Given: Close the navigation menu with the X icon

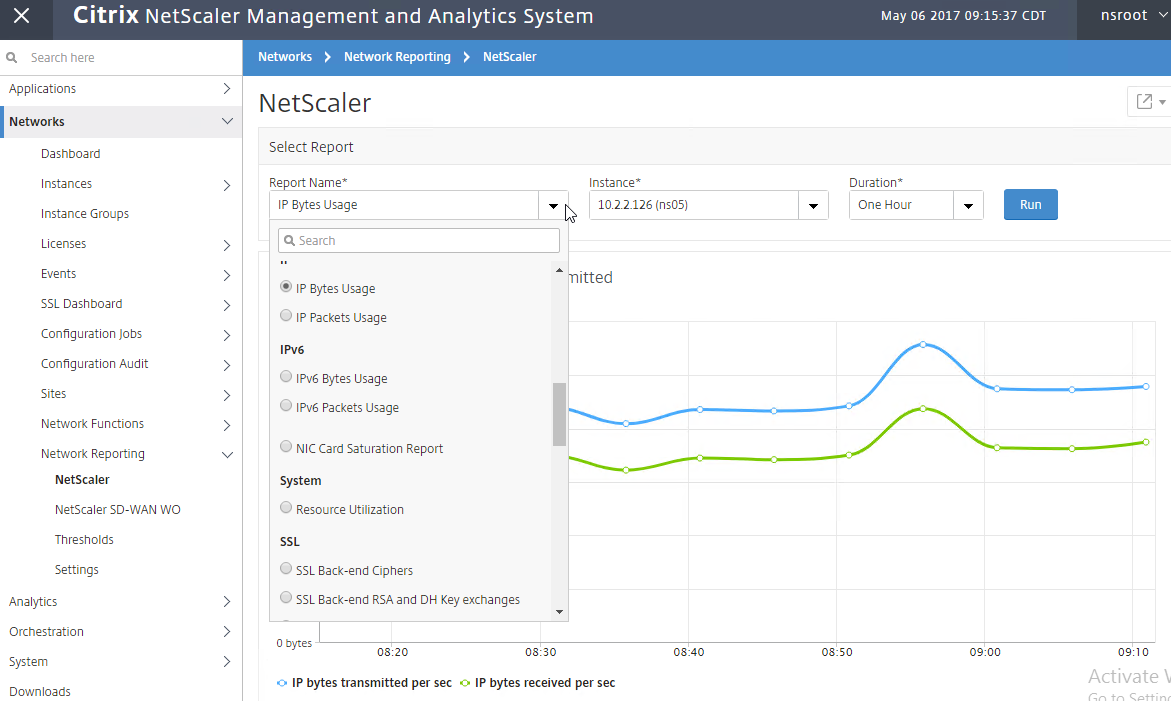Looking at the screenshot, I should point(22,16).
